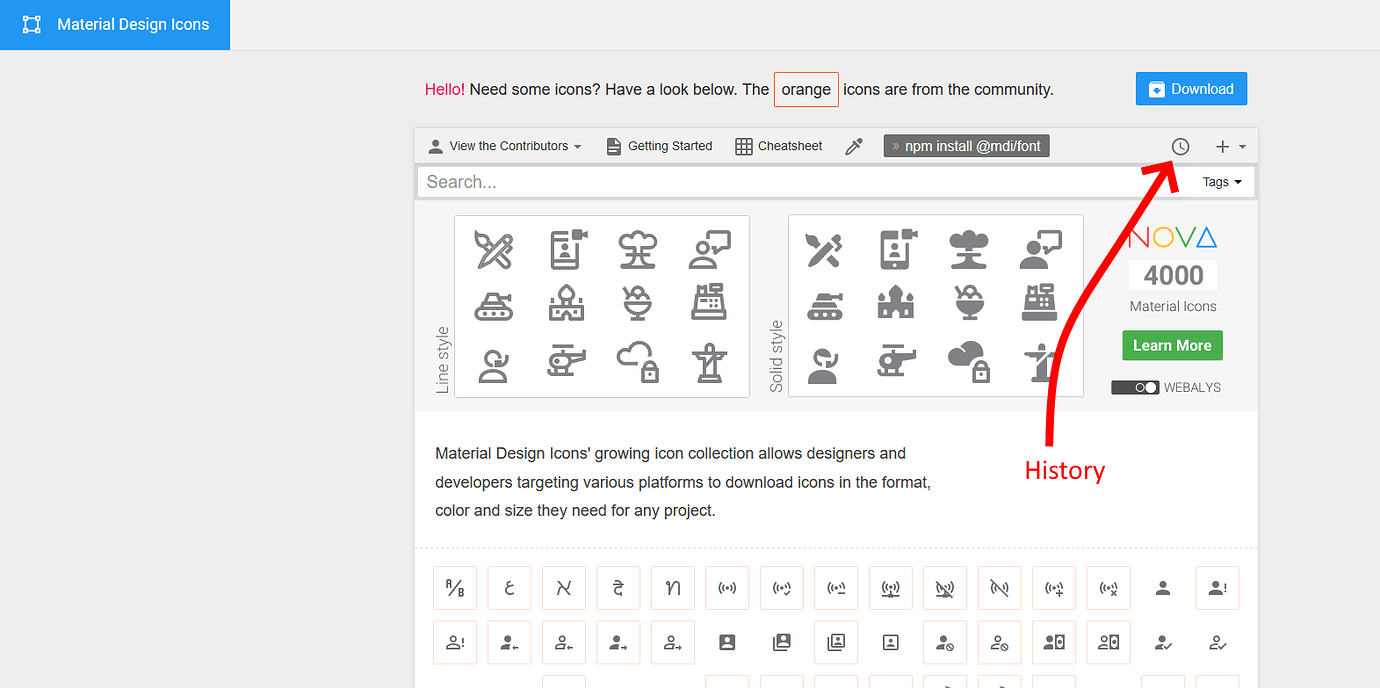Click inside the Search field

[x=700, y=181]
